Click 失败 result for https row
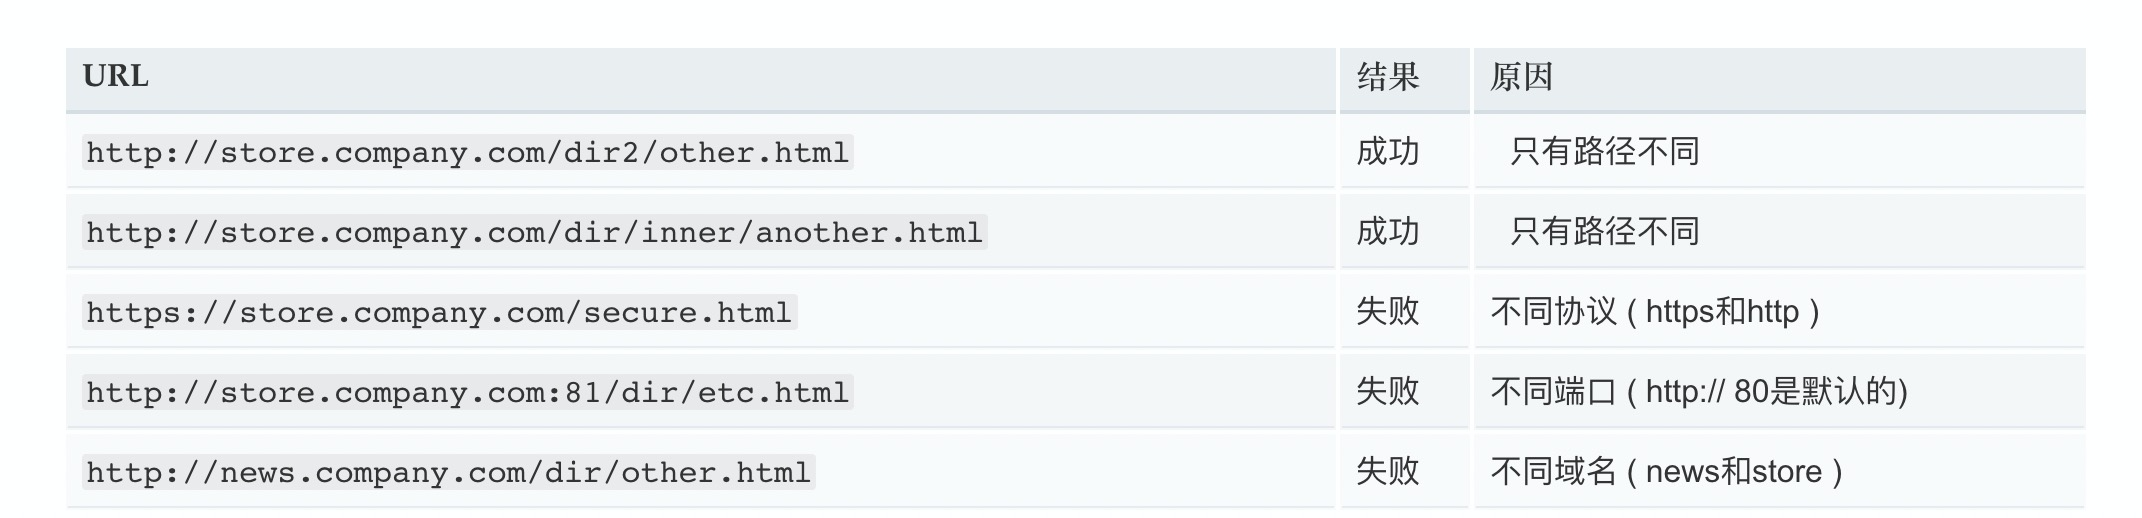Screen dimensions: 2142x518 coord(1388,312)
